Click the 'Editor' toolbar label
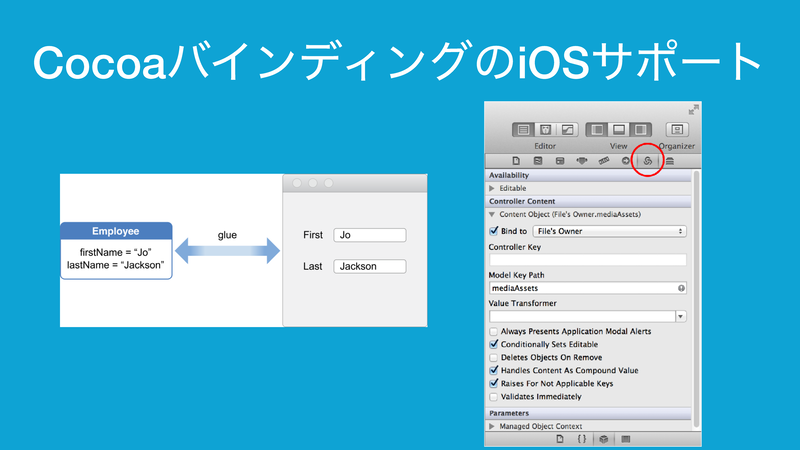Image resolution: width=800 pixels, height=450 pixels. pos(545,146)
